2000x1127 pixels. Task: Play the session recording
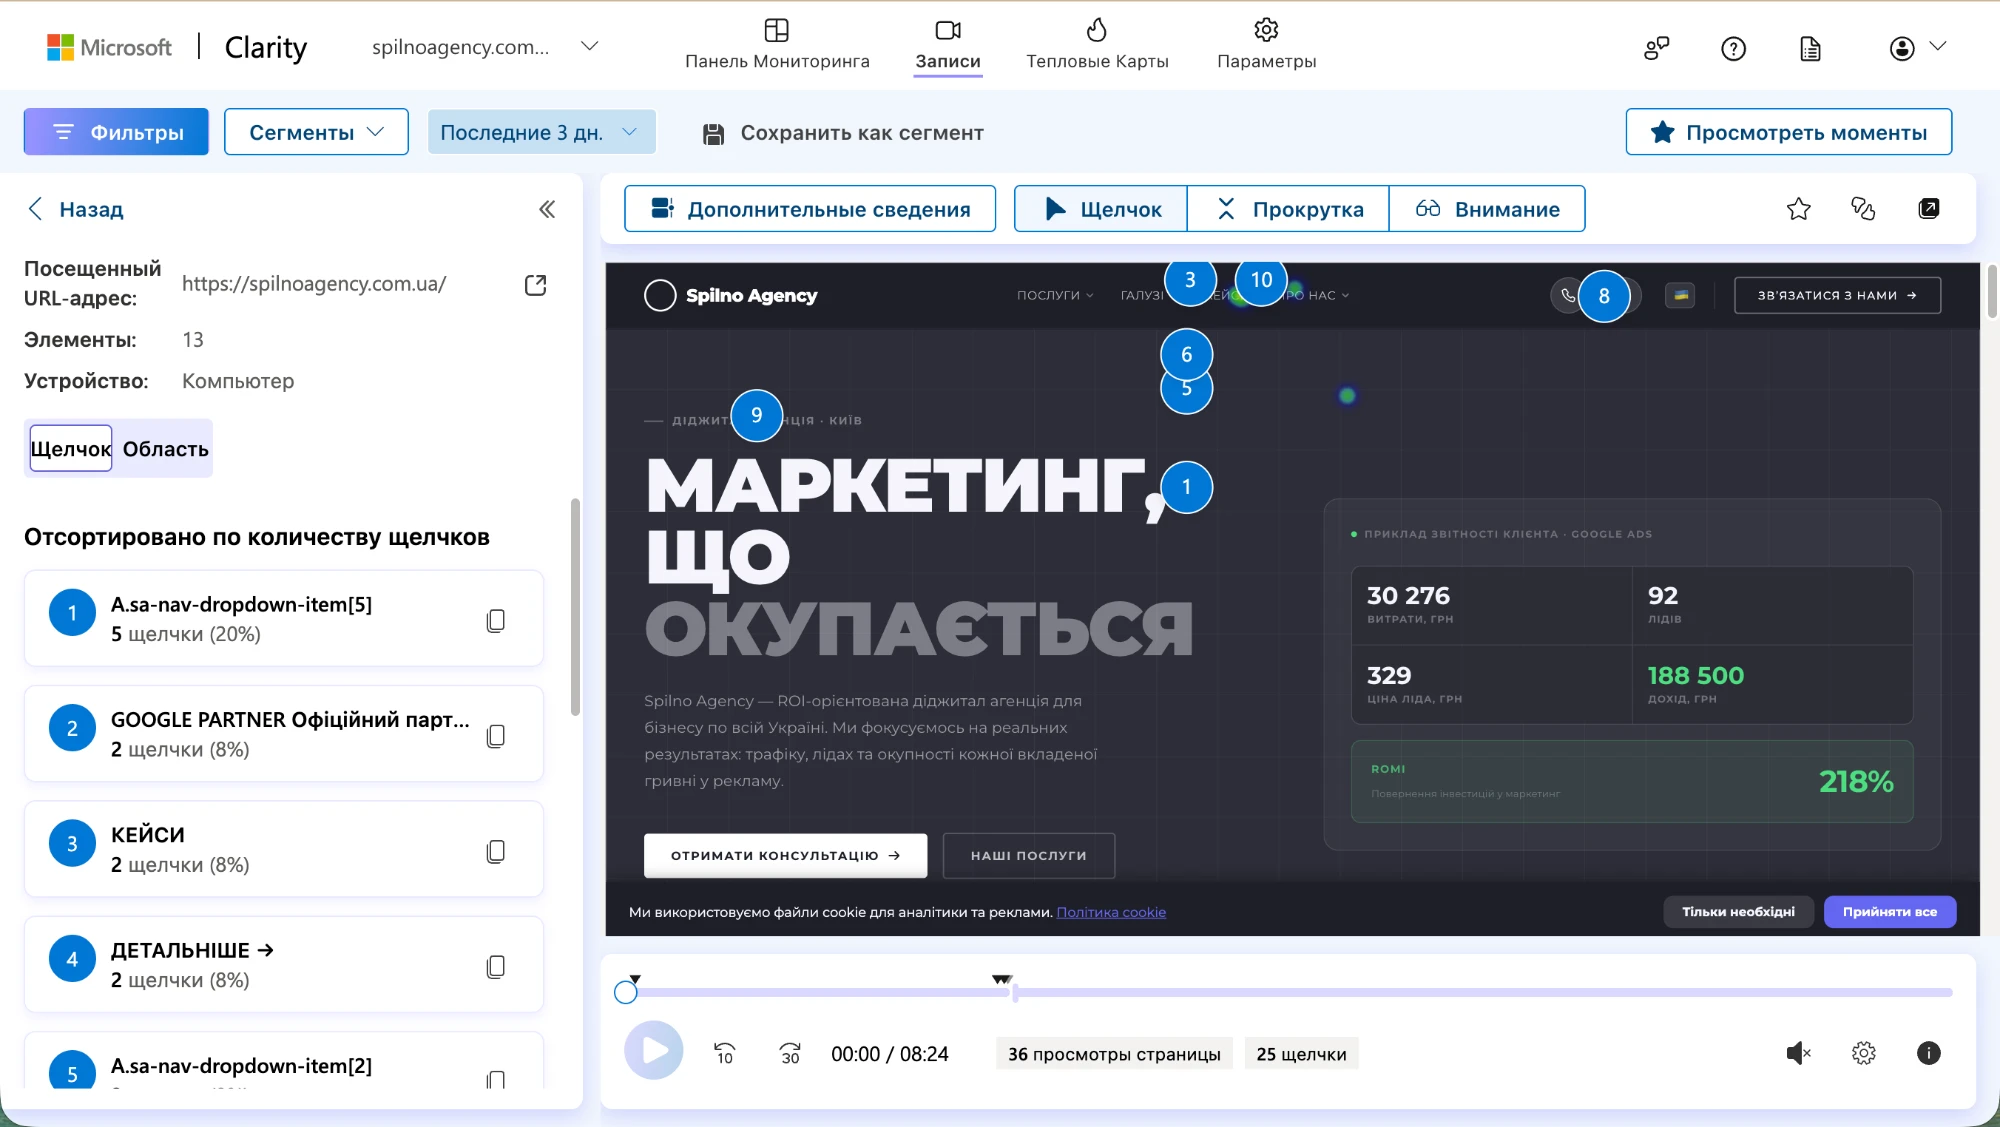pos(653,1051)
